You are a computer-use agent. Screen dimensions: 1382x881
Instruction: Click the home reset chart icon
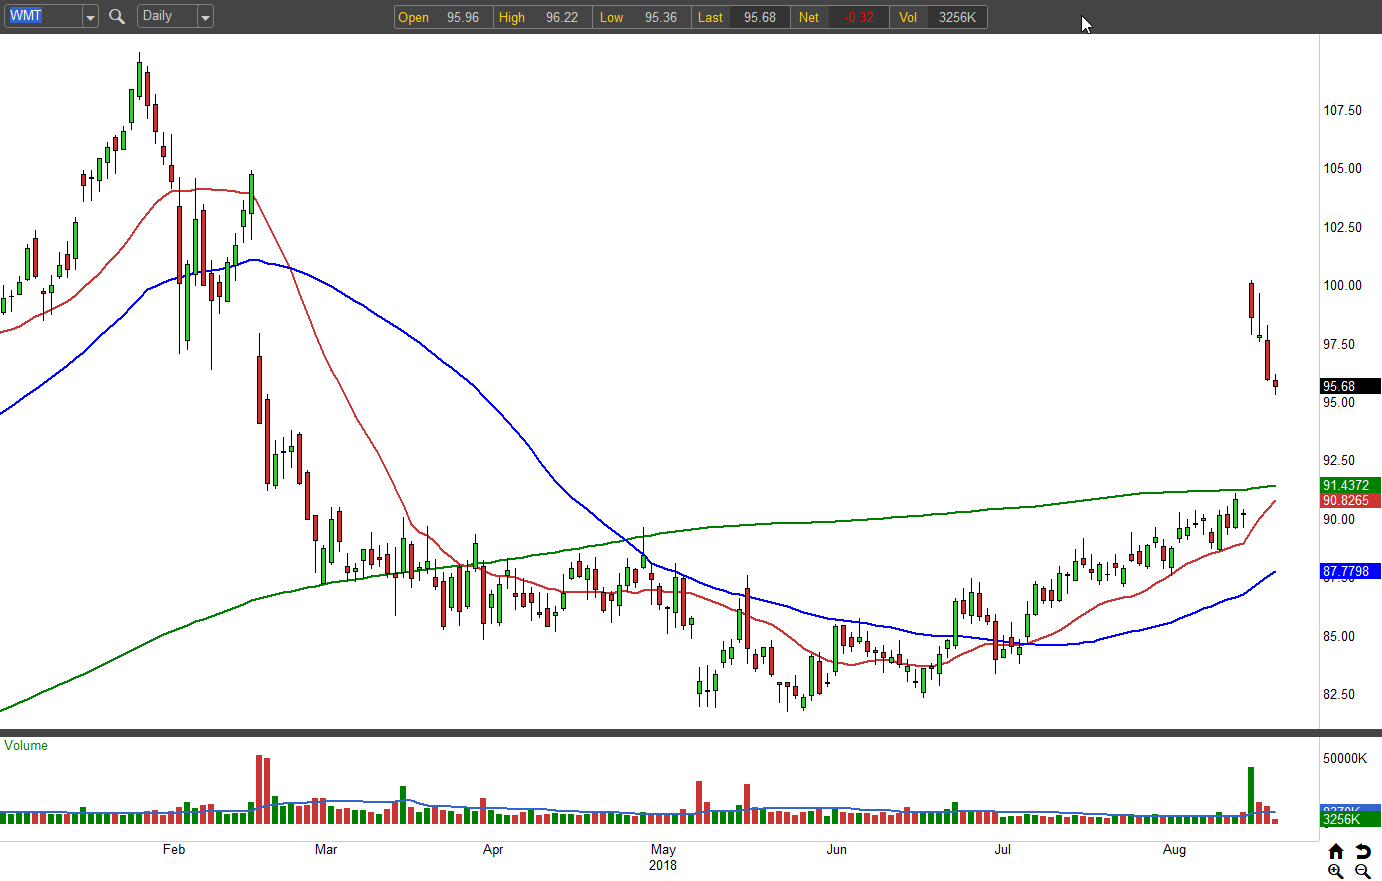(1336, 852)
